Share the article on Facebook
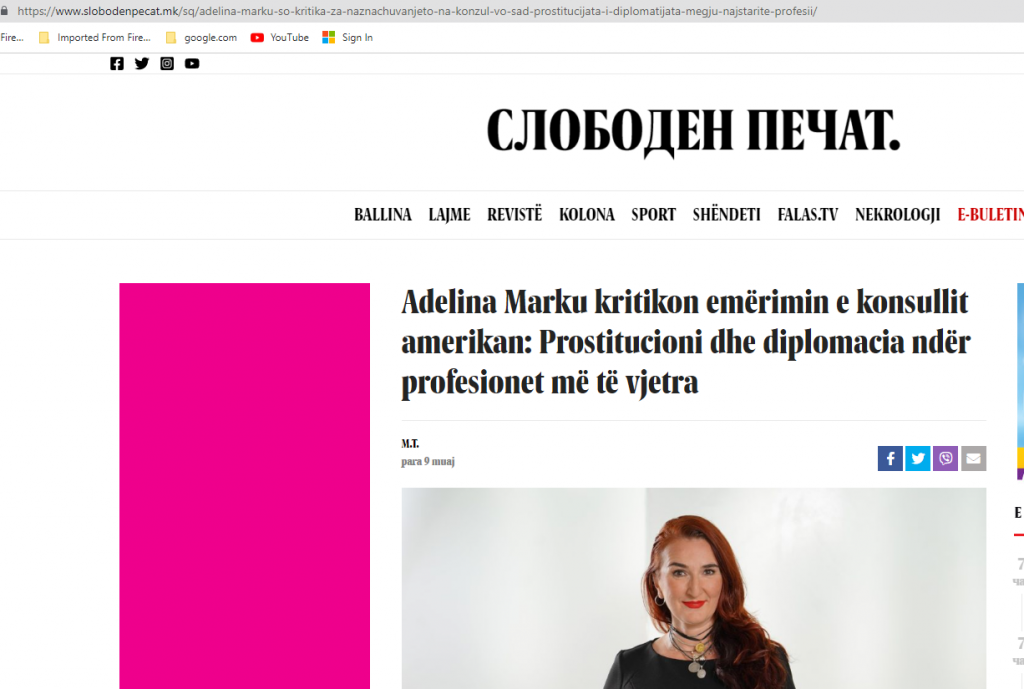1024x689 pixels. 890,458
